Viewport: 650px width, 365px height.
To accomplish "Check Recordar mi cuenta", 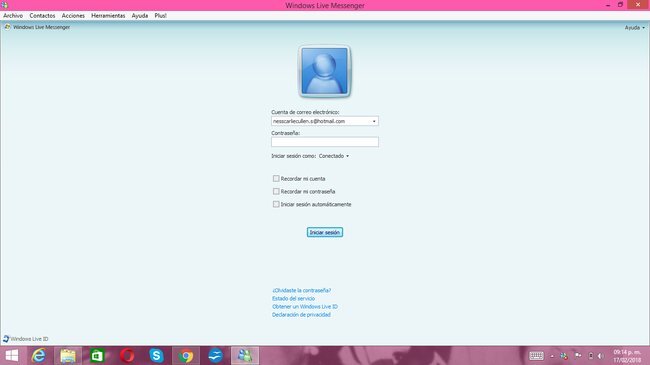I will coord(276,178).
